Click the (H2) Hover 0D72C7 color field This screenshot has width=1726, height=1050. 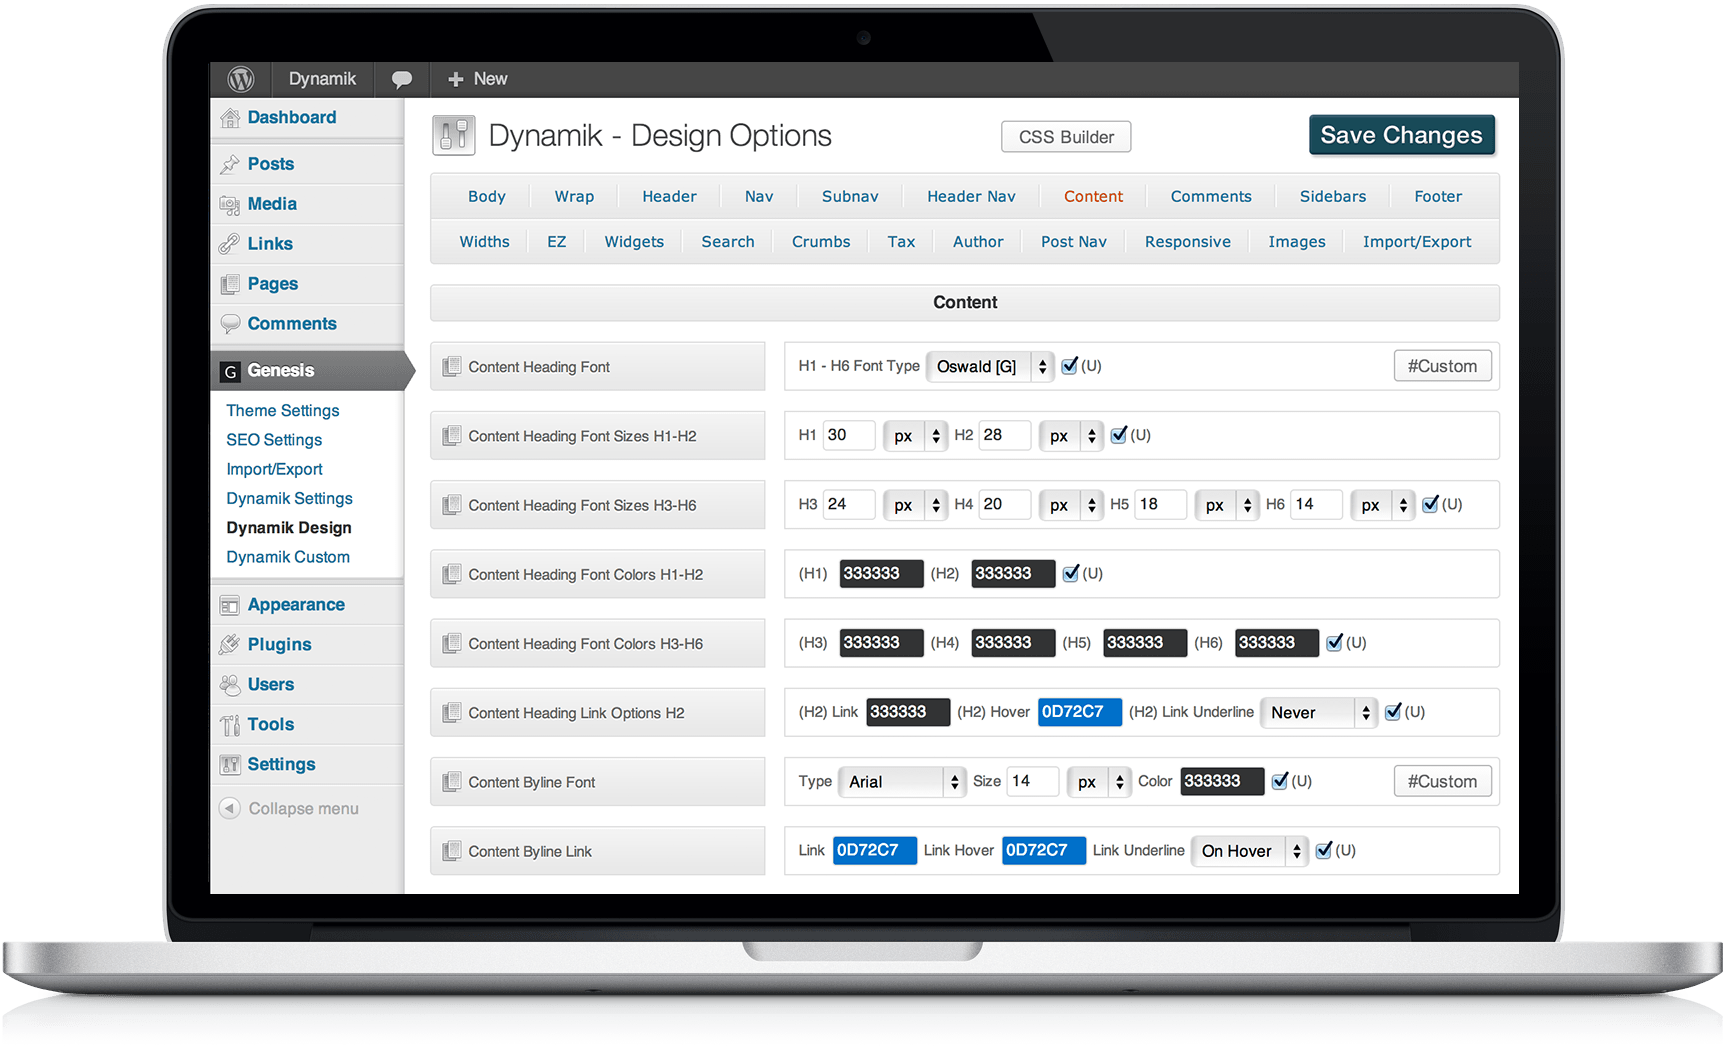point(1080,712)
